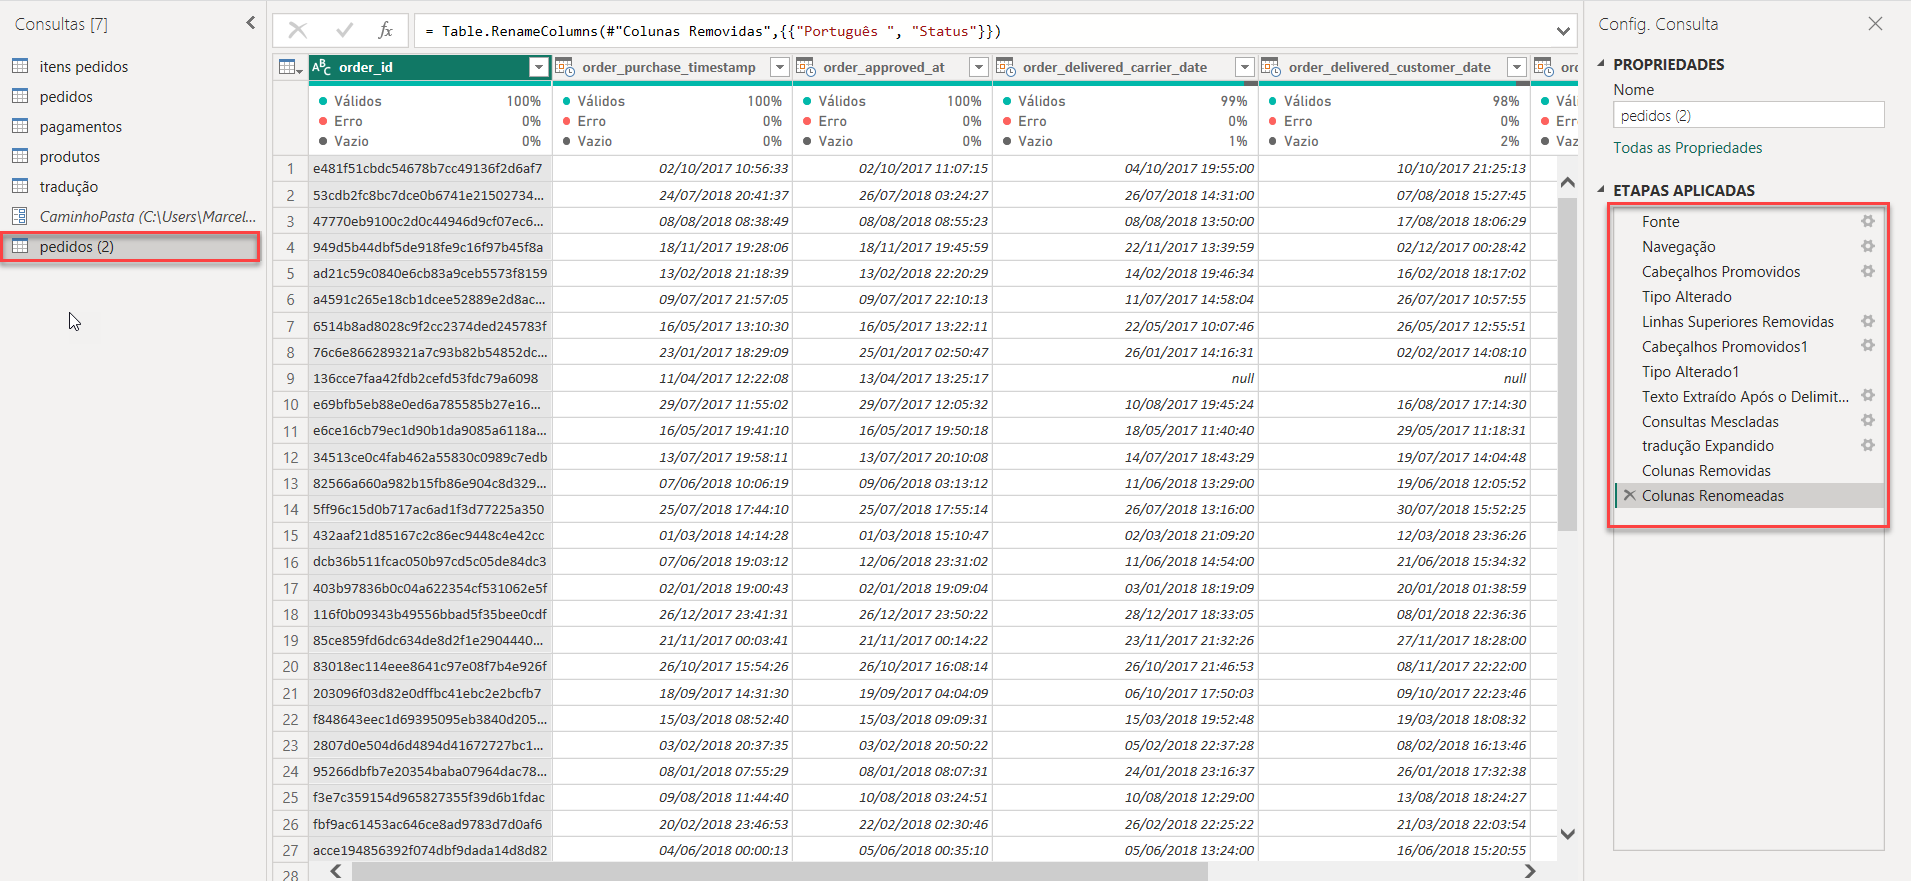
Task: Open the produtos query
Action: tap(69, 157)
